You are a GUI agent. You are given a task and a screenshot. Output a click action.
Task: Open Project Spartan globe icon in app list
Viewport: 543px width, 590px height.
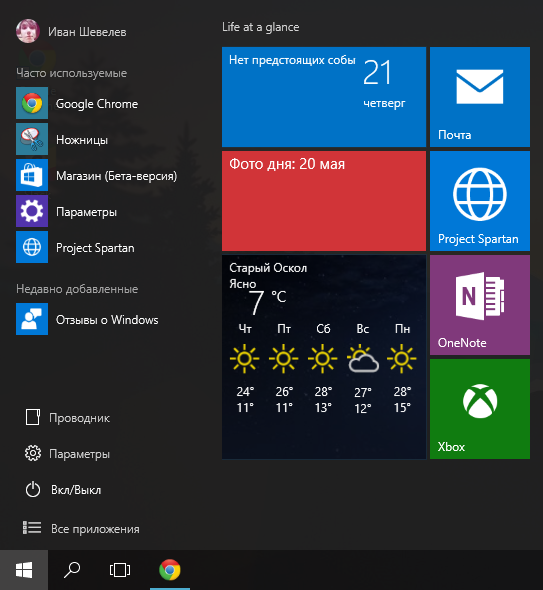[x=32, y=247]
